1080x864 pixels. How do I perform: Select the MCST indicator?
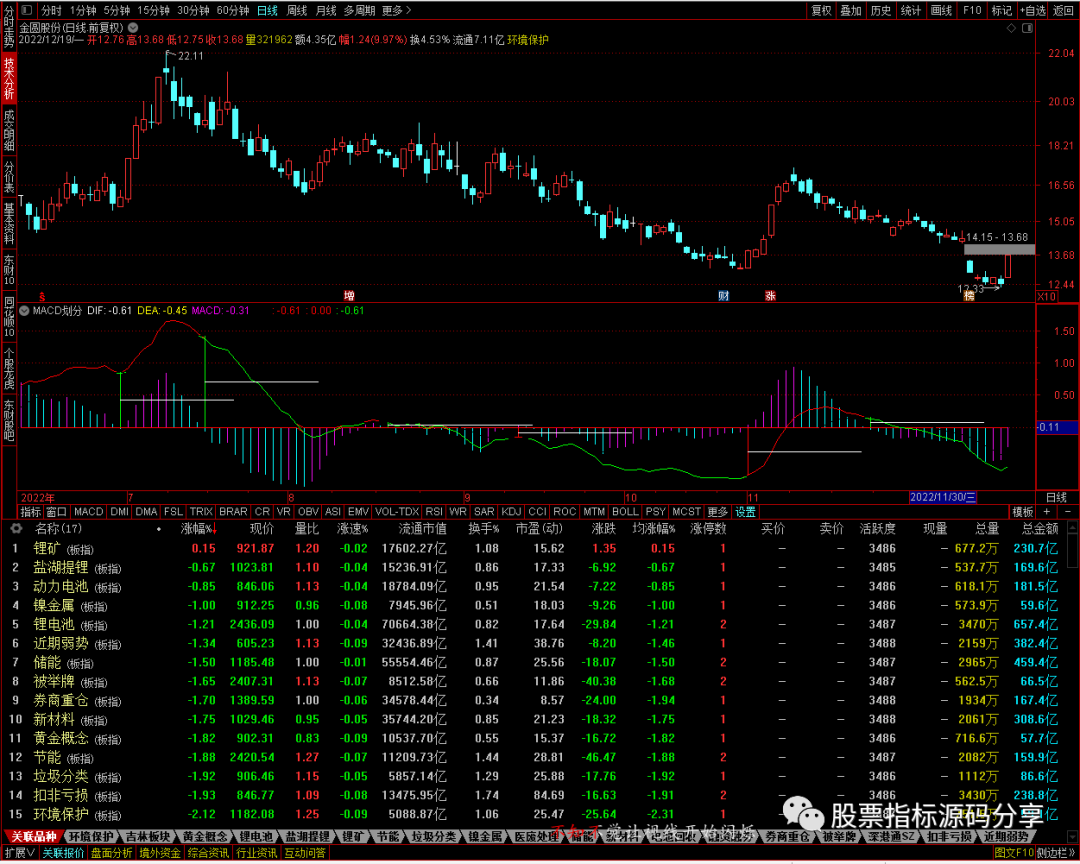[x=687, y=512]
